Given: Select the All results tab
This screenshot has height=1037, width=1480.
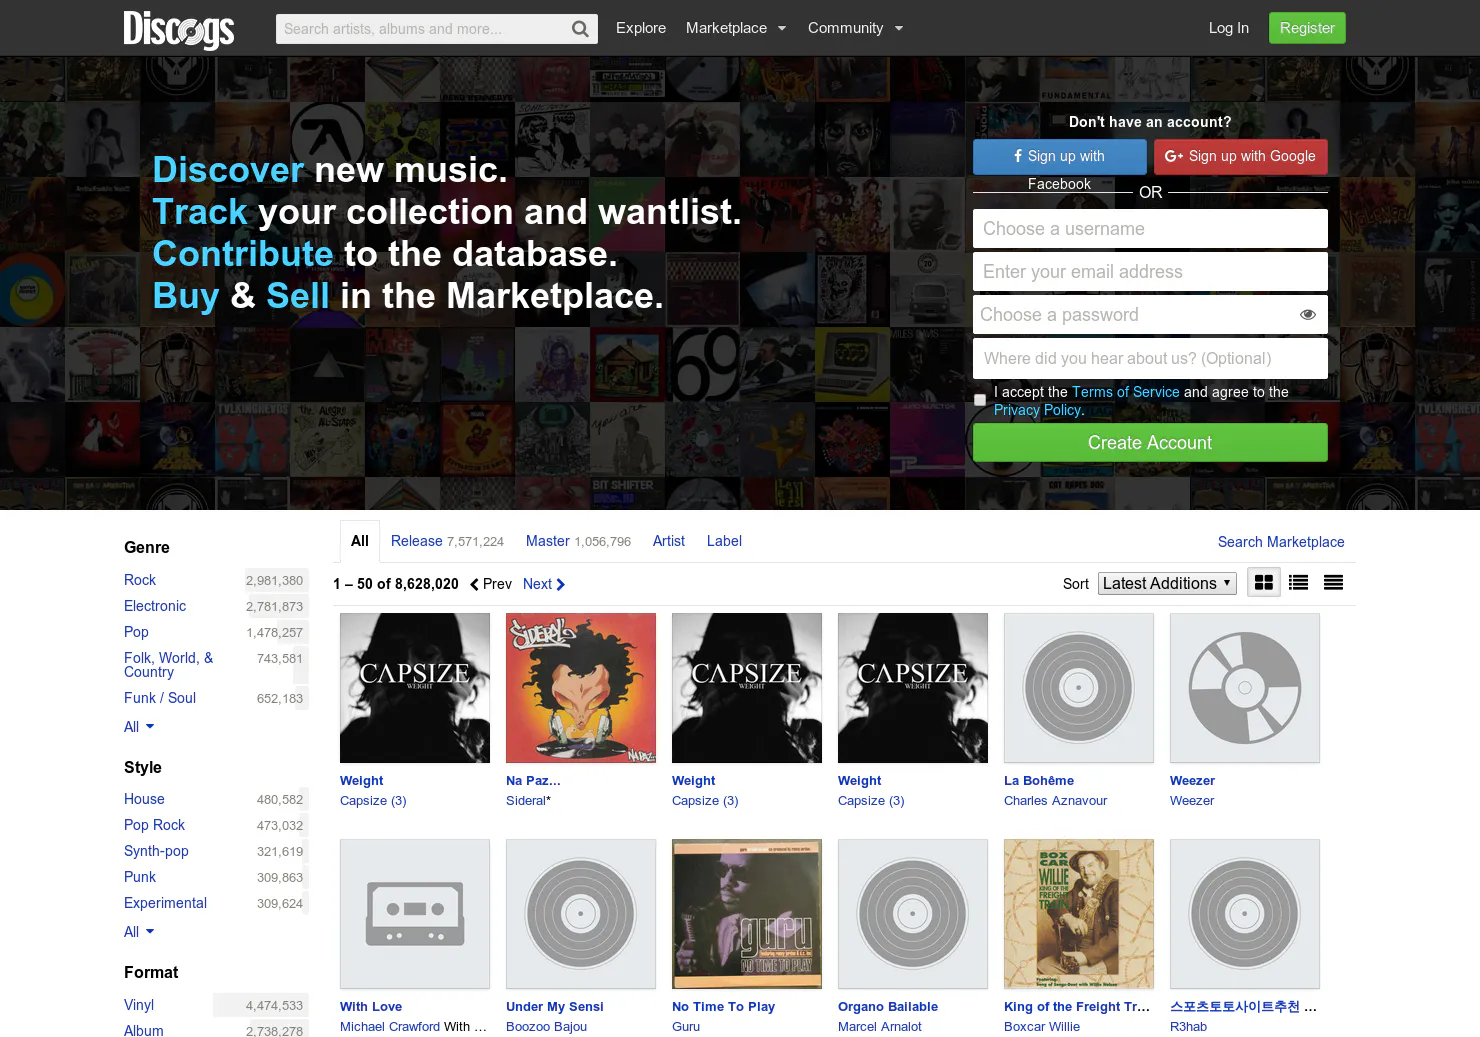Looking at the screenshot, I should (x=360, y=541).
